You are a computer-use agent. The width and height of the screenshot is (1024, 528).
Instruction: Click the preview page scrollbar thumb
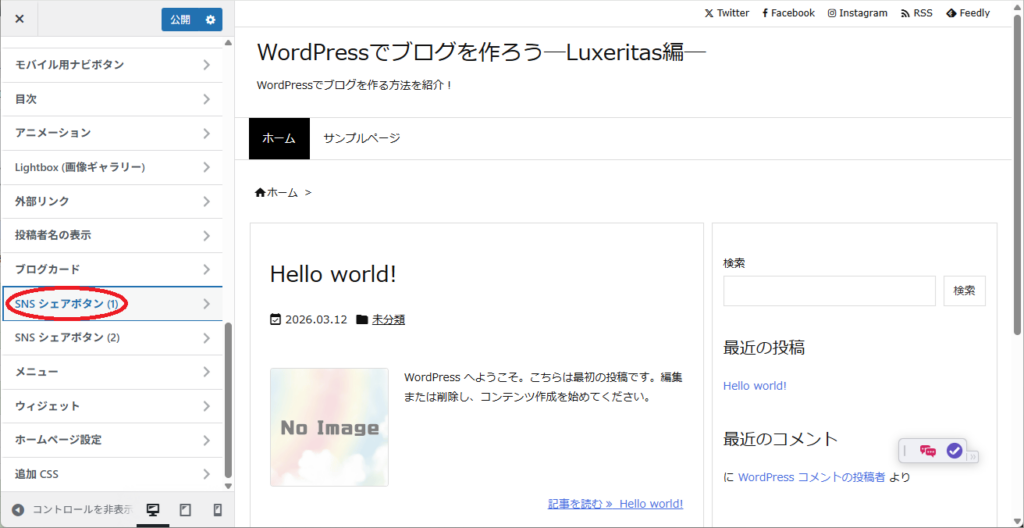(1018, 175)
